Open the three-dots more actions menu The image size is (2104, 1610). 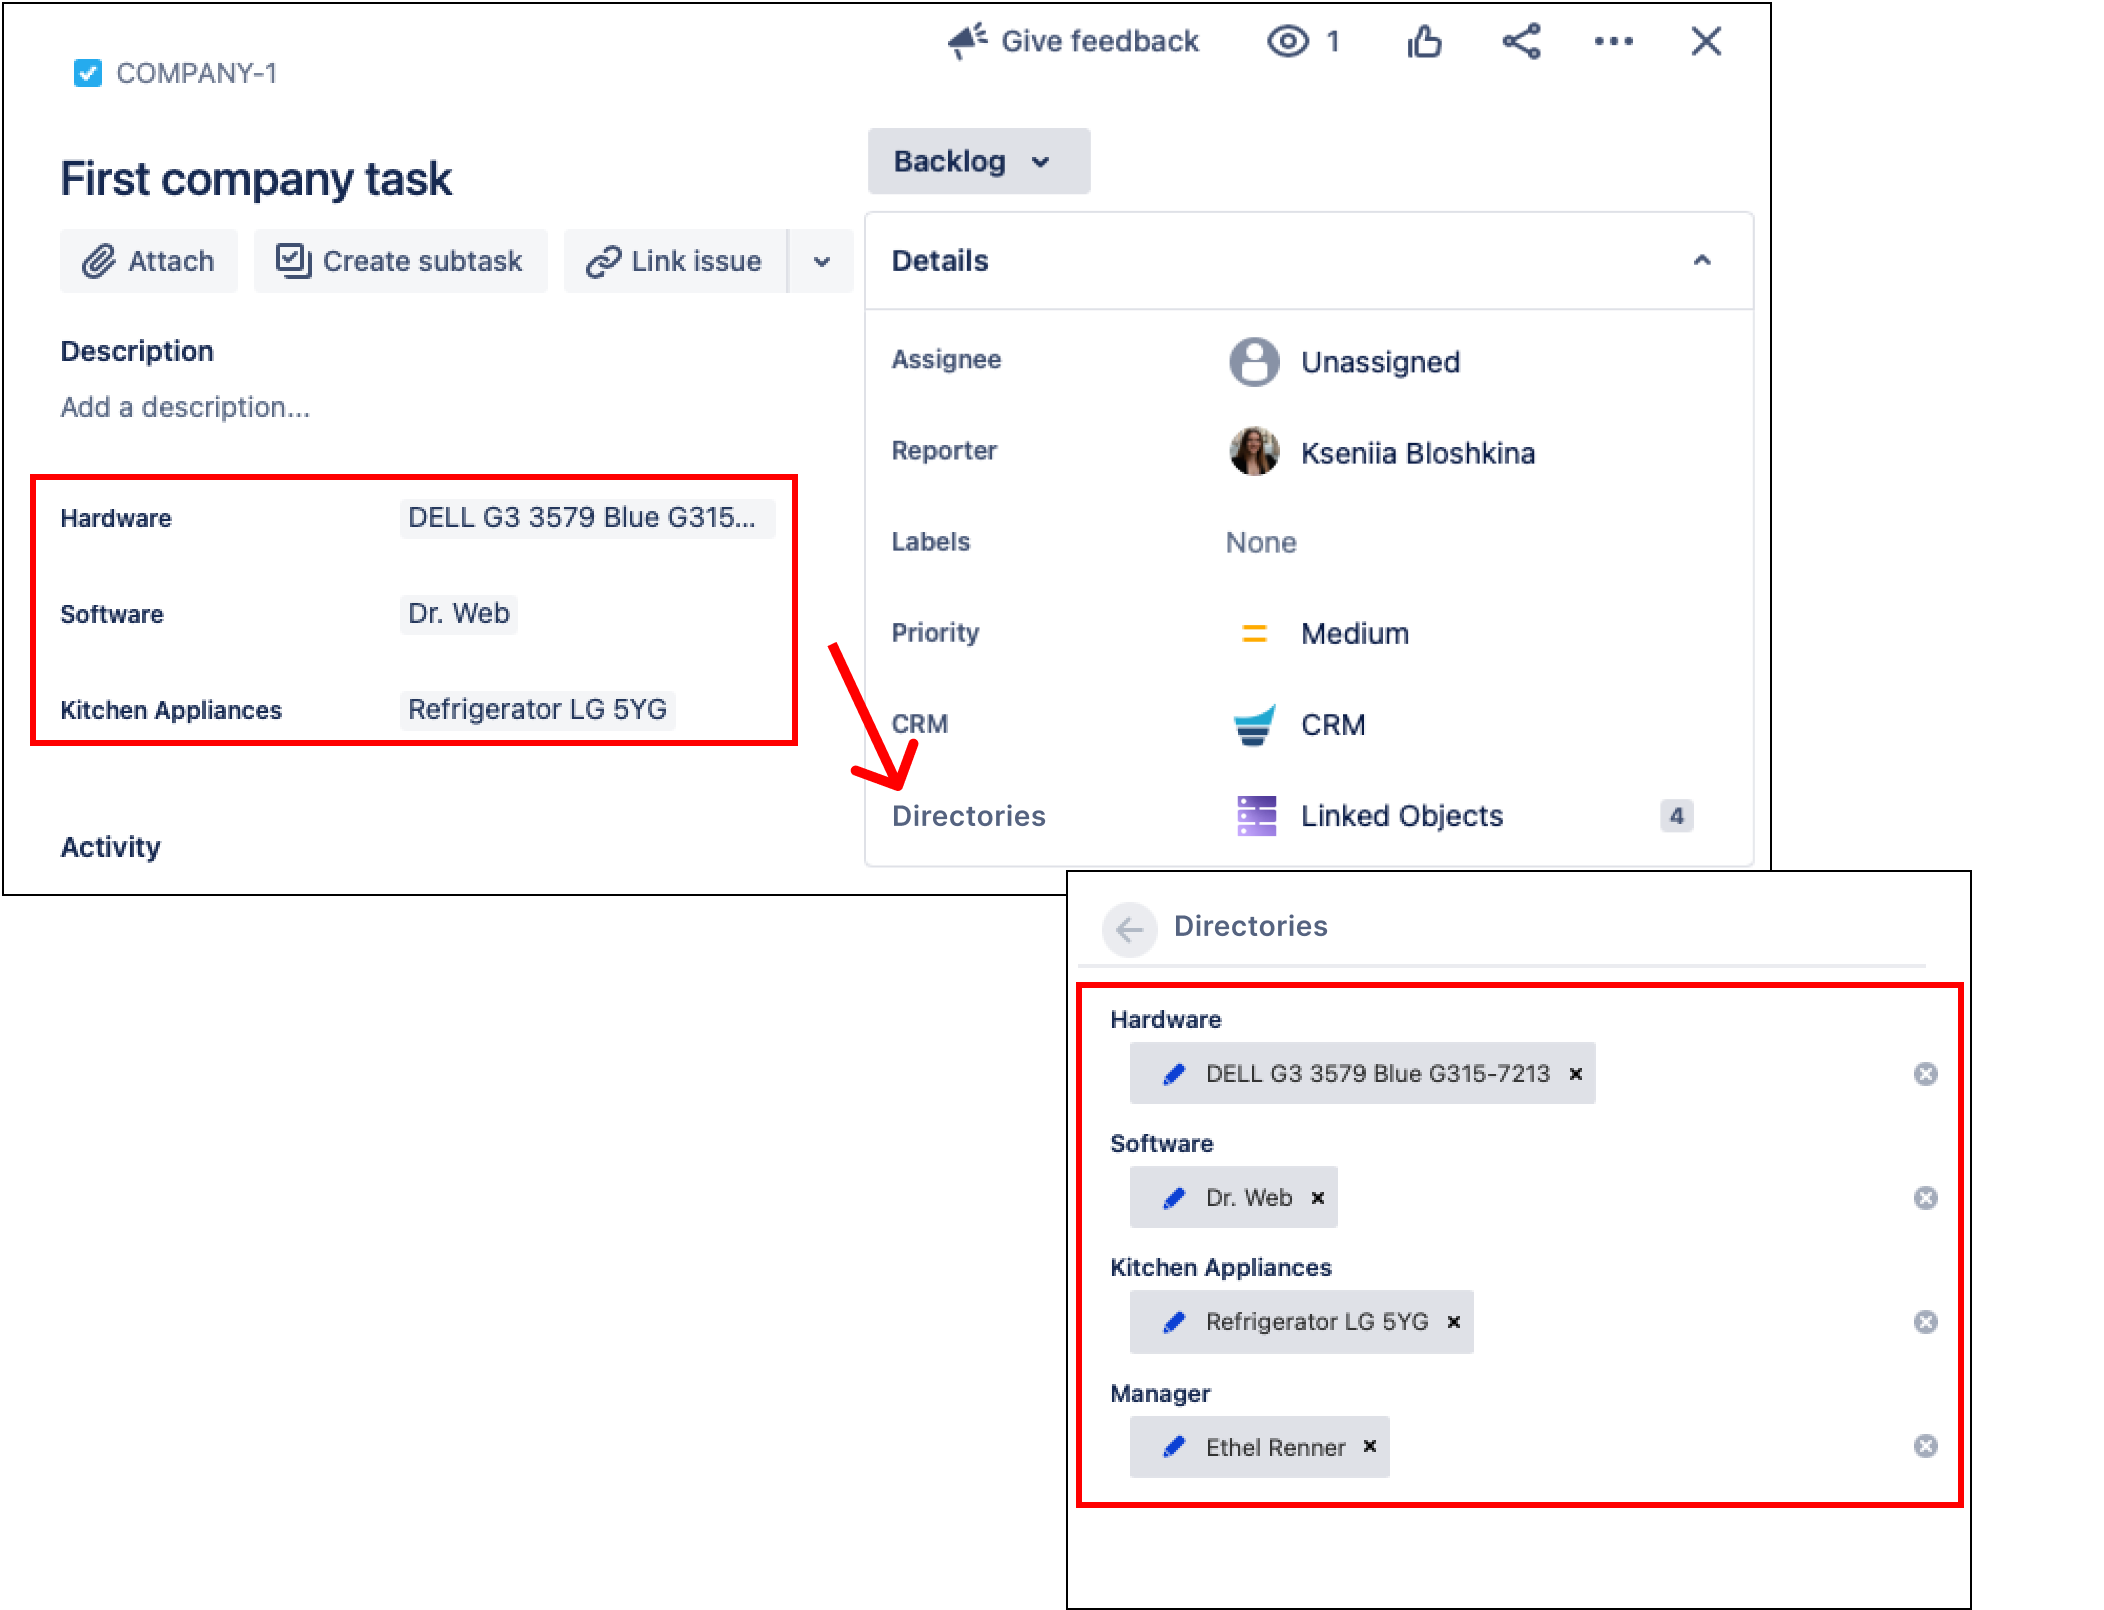coord(1613,42)
